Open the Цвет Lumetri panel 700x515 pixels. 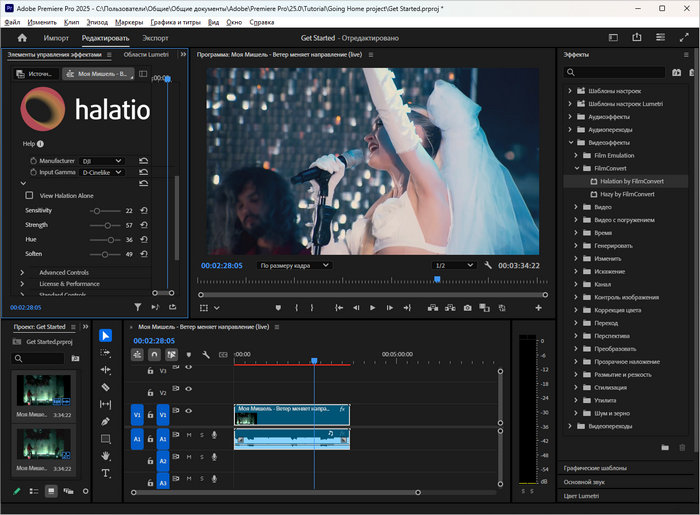581,496
